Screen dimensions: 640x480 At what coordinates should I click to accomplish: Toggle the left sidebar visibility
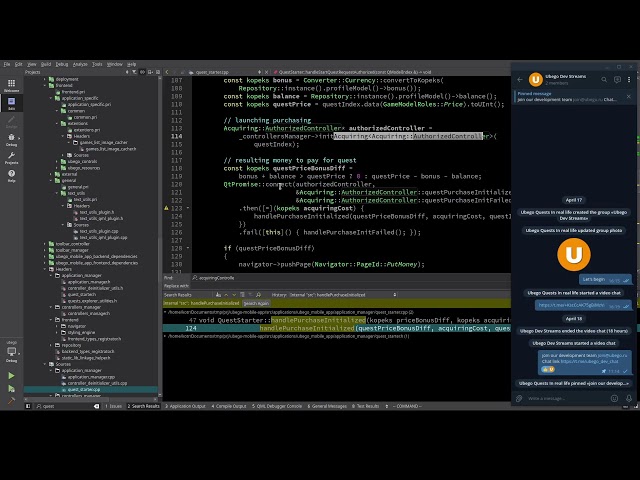(28, 406)
